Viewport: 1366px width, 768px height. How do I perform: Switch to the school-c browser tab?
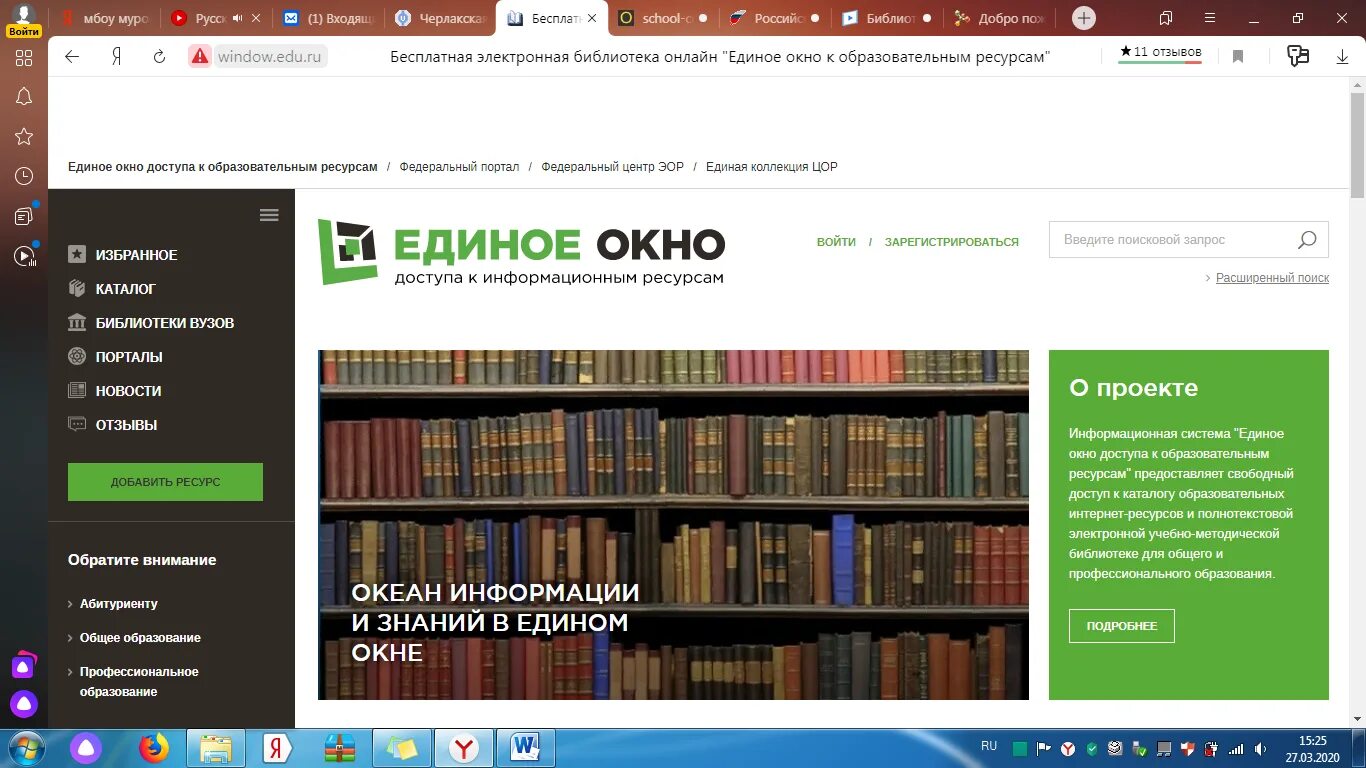tap(663, 18)
